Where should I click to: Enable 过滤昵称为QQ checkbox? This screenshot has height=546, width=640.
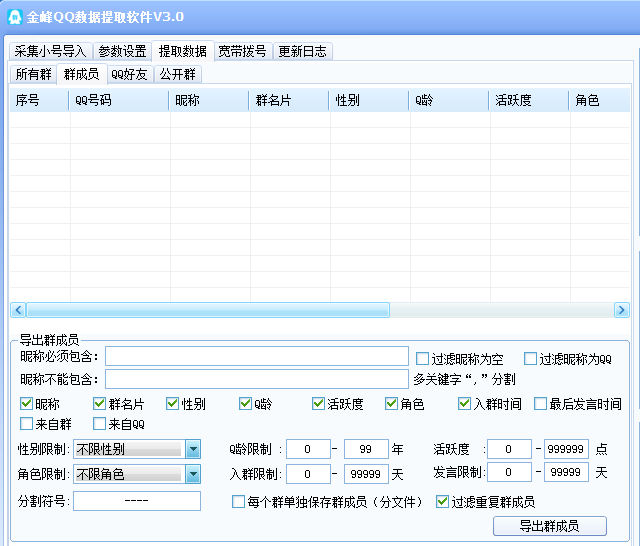click(x=530, y=359)
